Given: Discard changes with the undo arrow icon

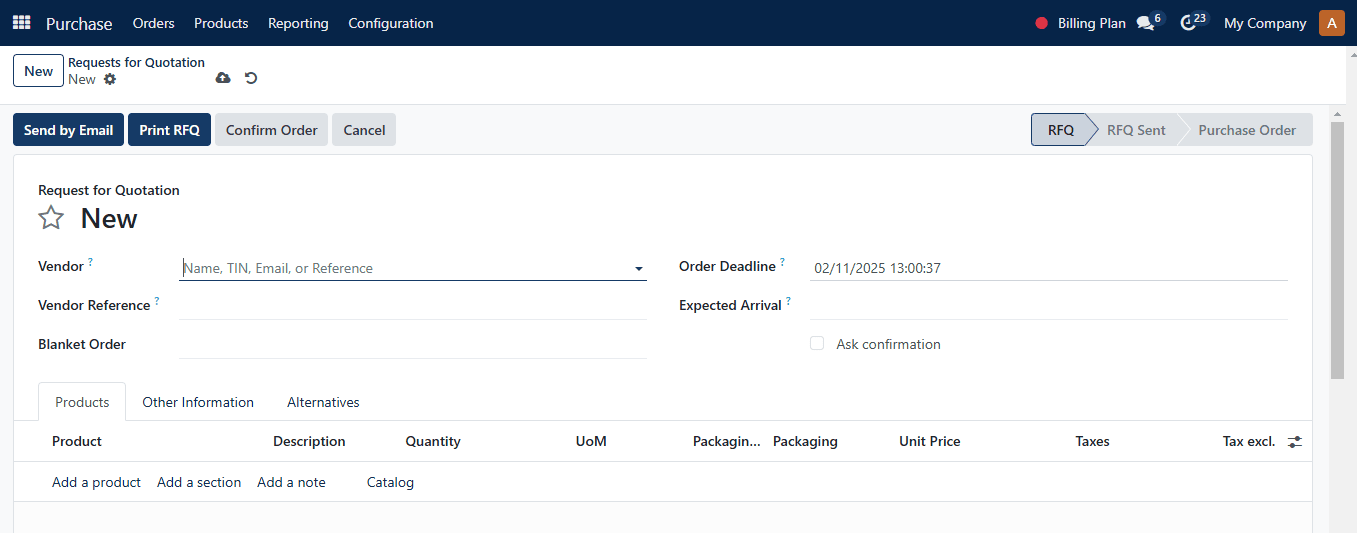Looking at the screenshot, I should point(251,78).
